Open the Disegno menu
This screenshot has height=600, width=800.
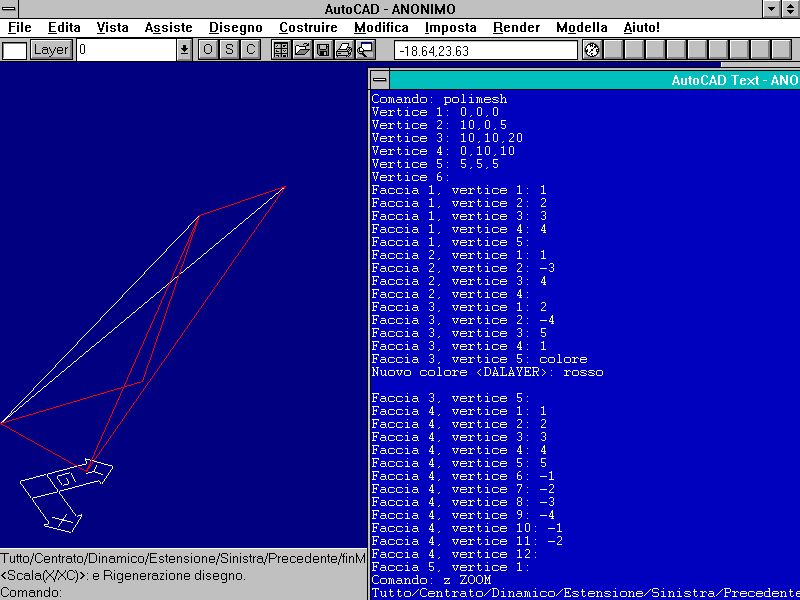[x=236, y=27]
